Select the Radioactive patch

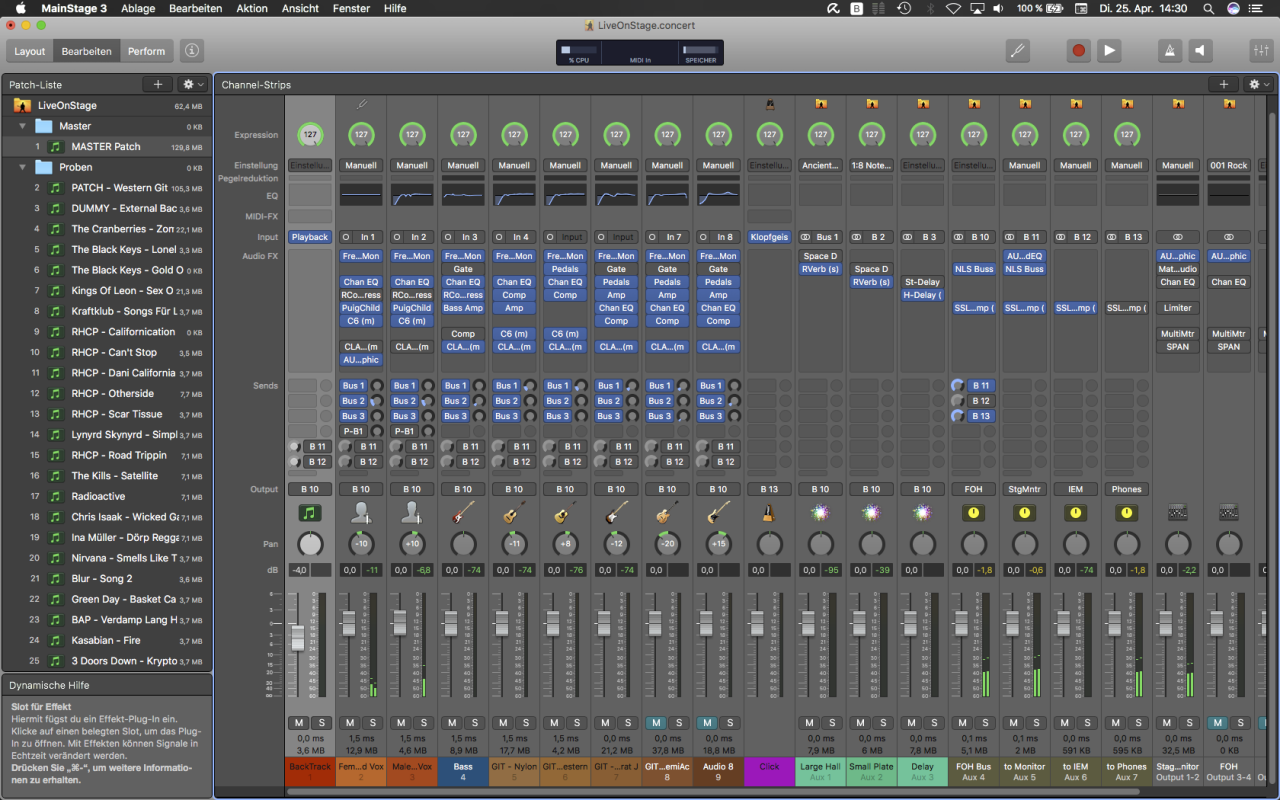tap(98, 496)
